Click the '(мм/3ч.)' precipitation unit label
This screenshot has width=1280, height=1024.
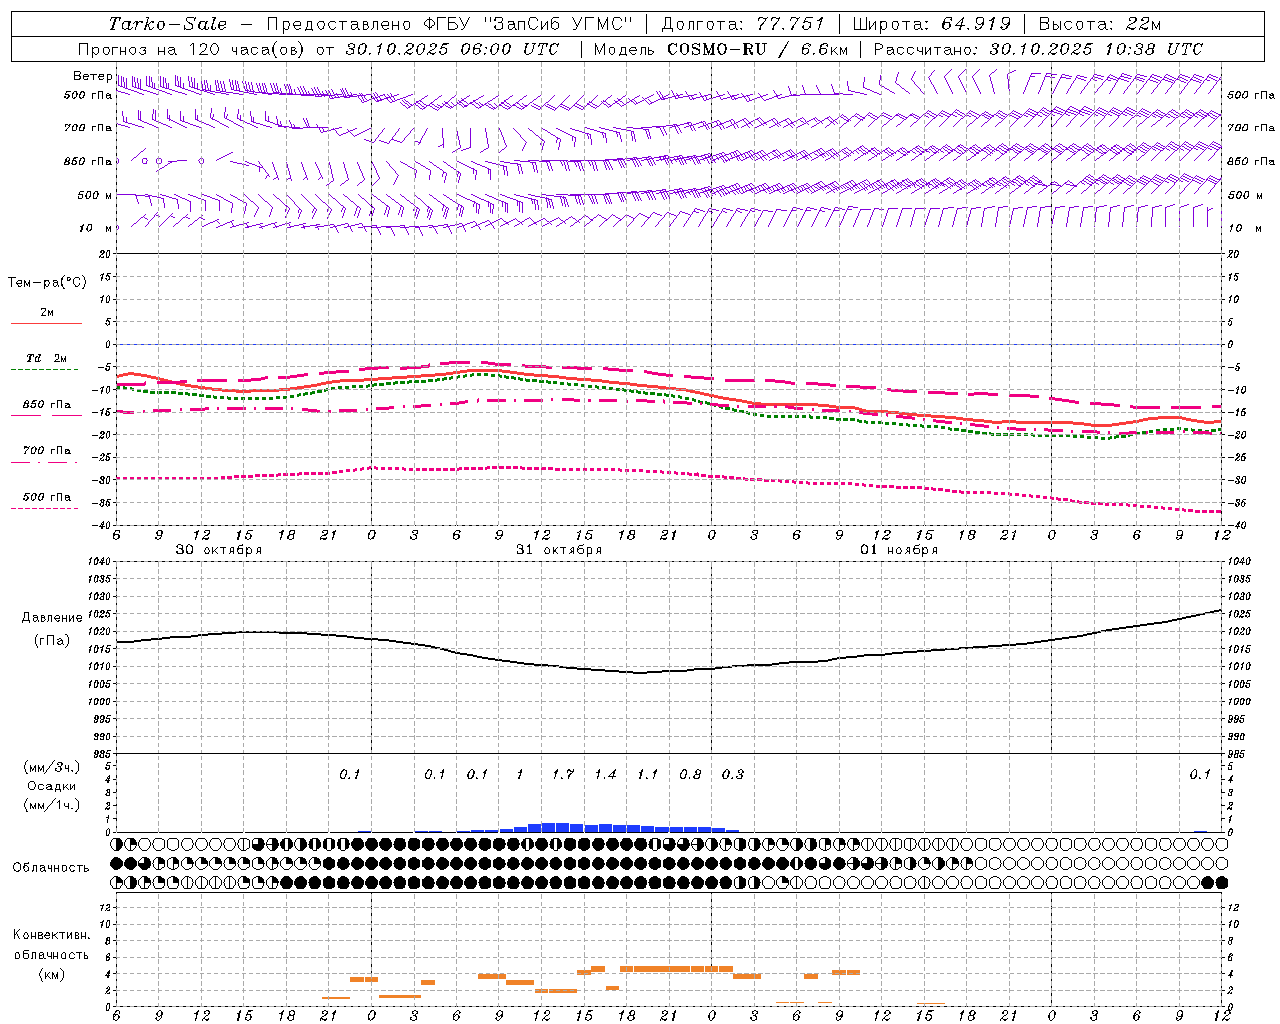52,767
